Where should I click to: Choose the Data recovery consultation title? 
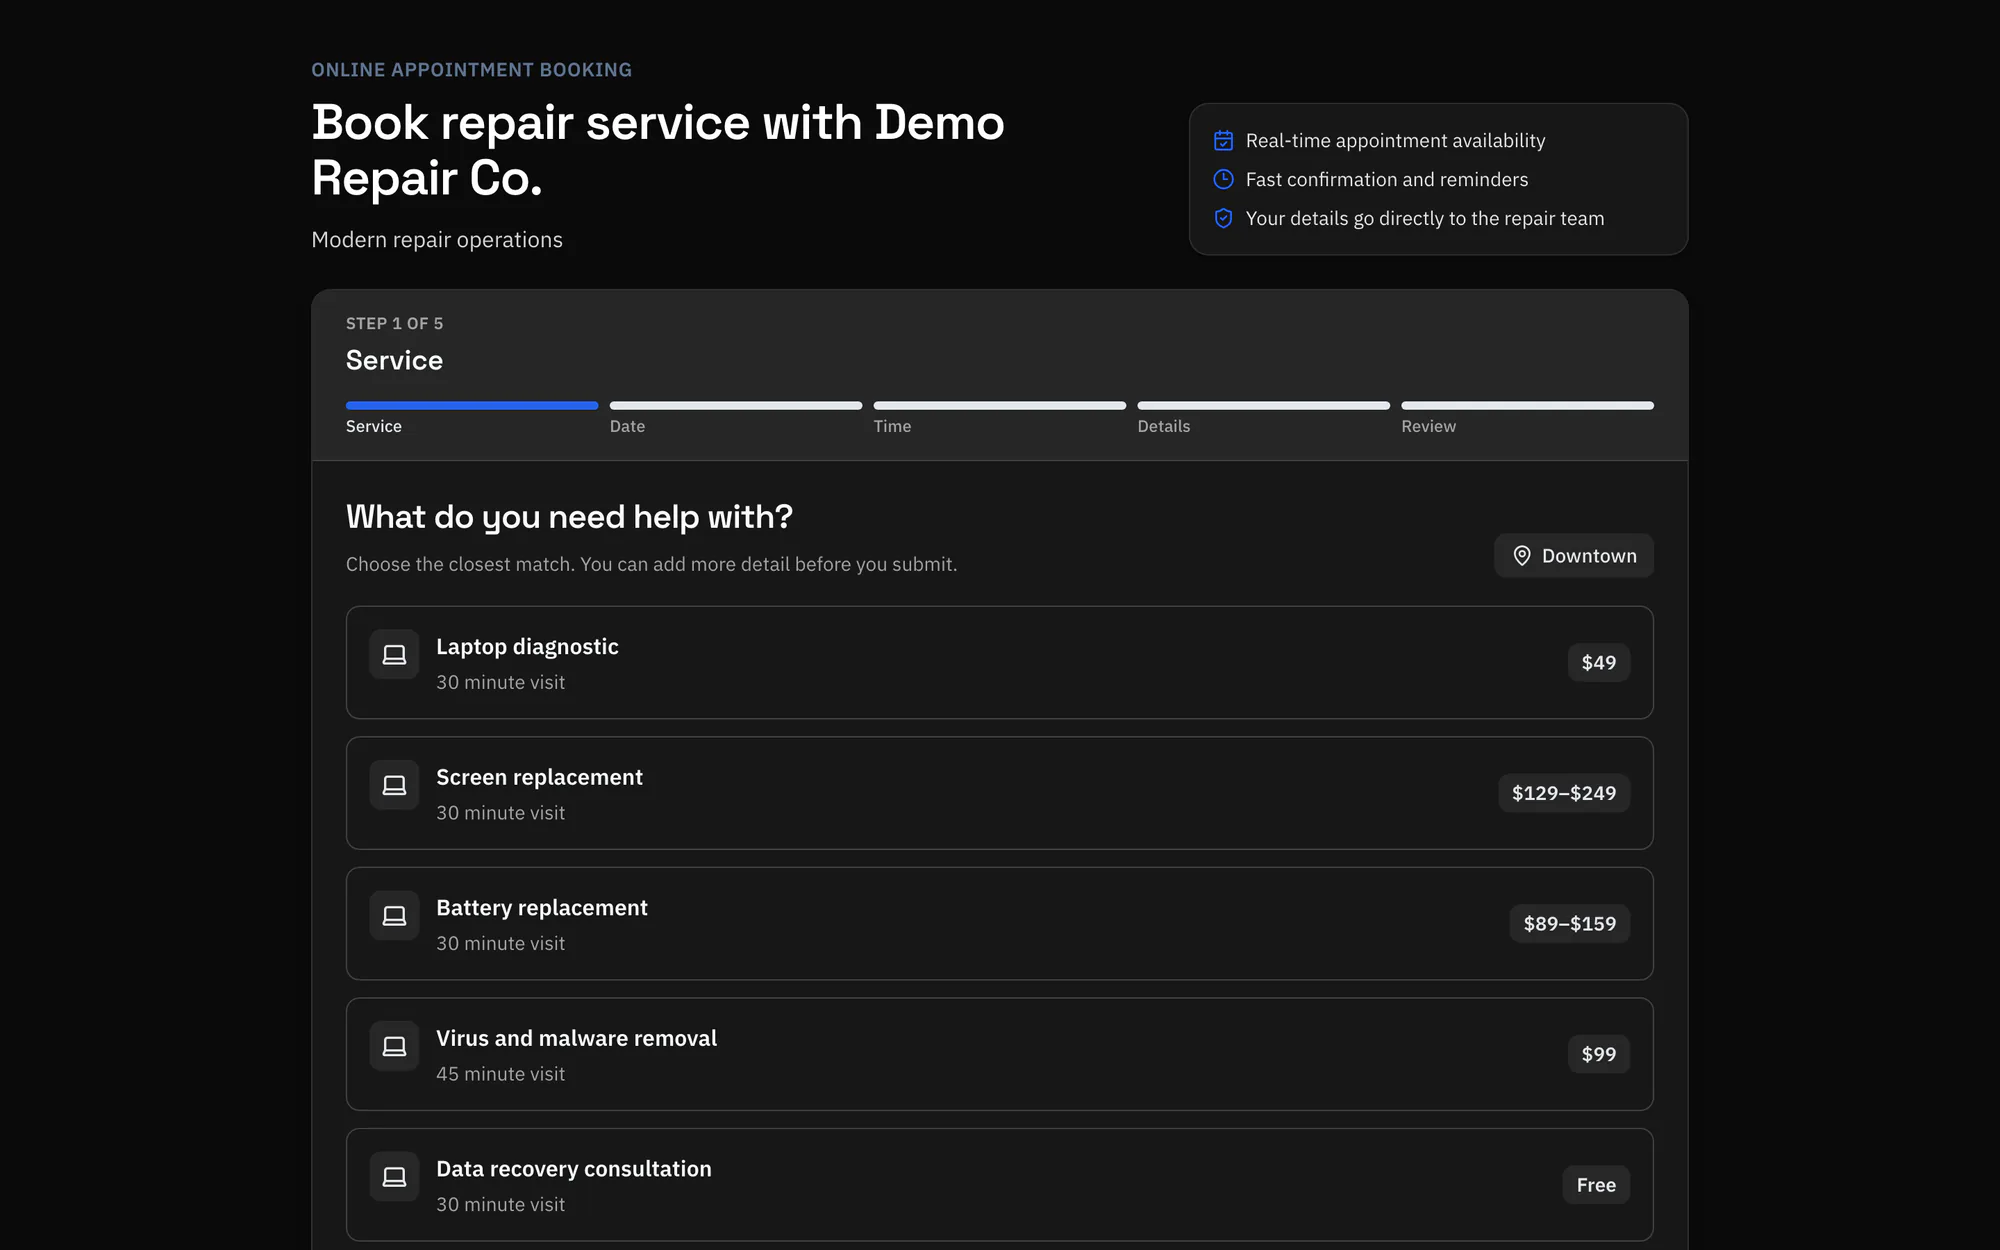point(573,1169)
